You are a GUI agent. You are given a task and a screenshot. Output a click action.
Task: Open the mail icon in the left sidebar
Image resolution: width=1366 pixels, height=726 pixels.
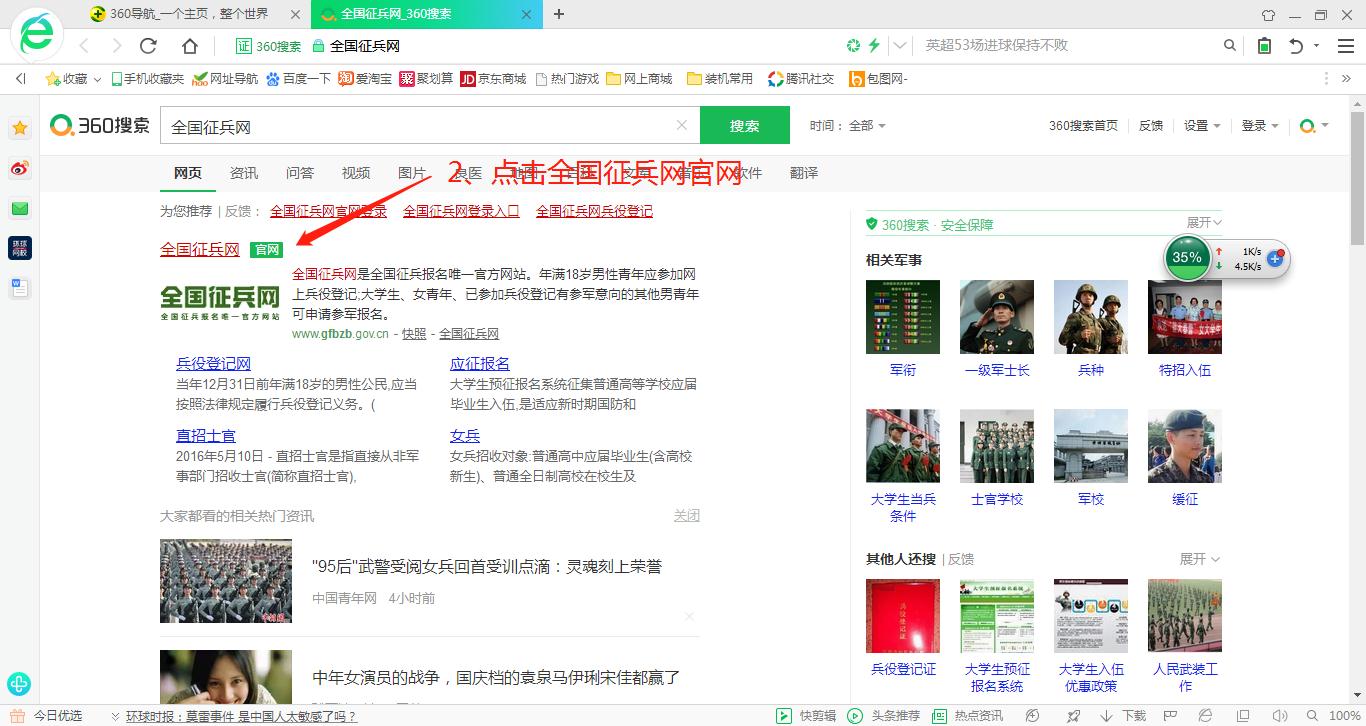pyautogui.click(x=20, y=209)
